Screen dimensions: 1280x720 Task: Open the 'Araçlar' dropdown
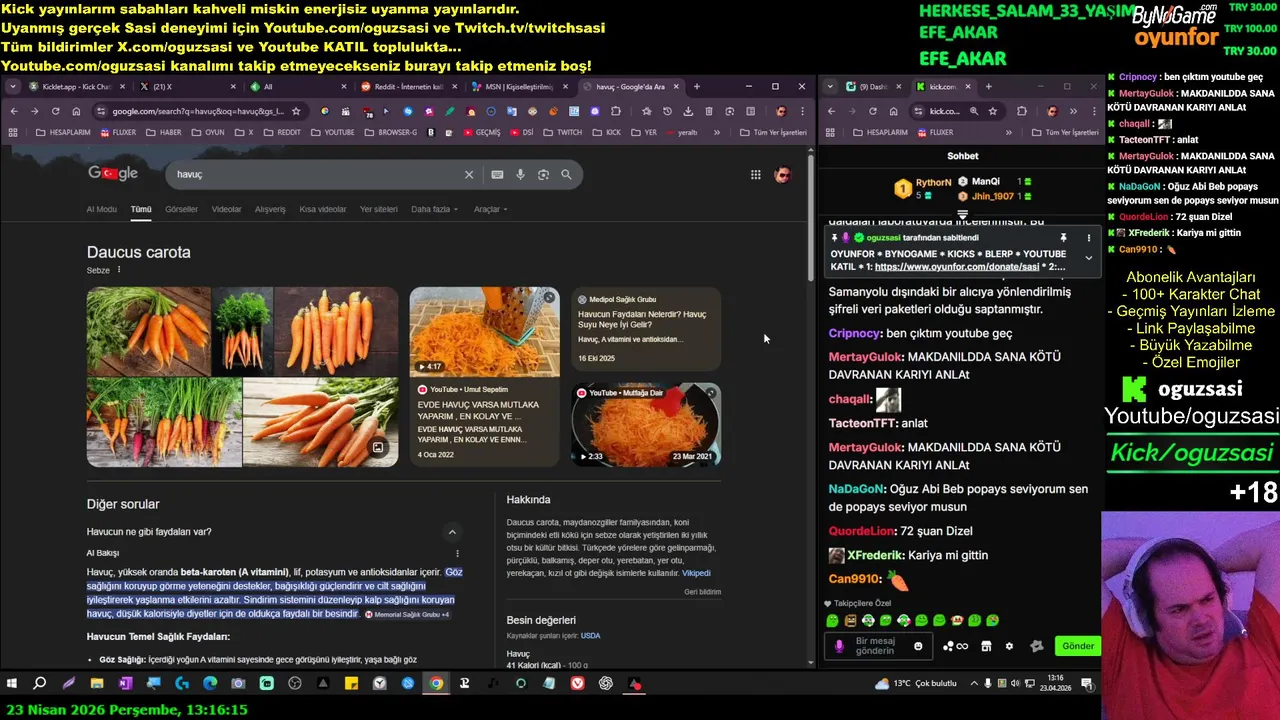tap(491, 209)
